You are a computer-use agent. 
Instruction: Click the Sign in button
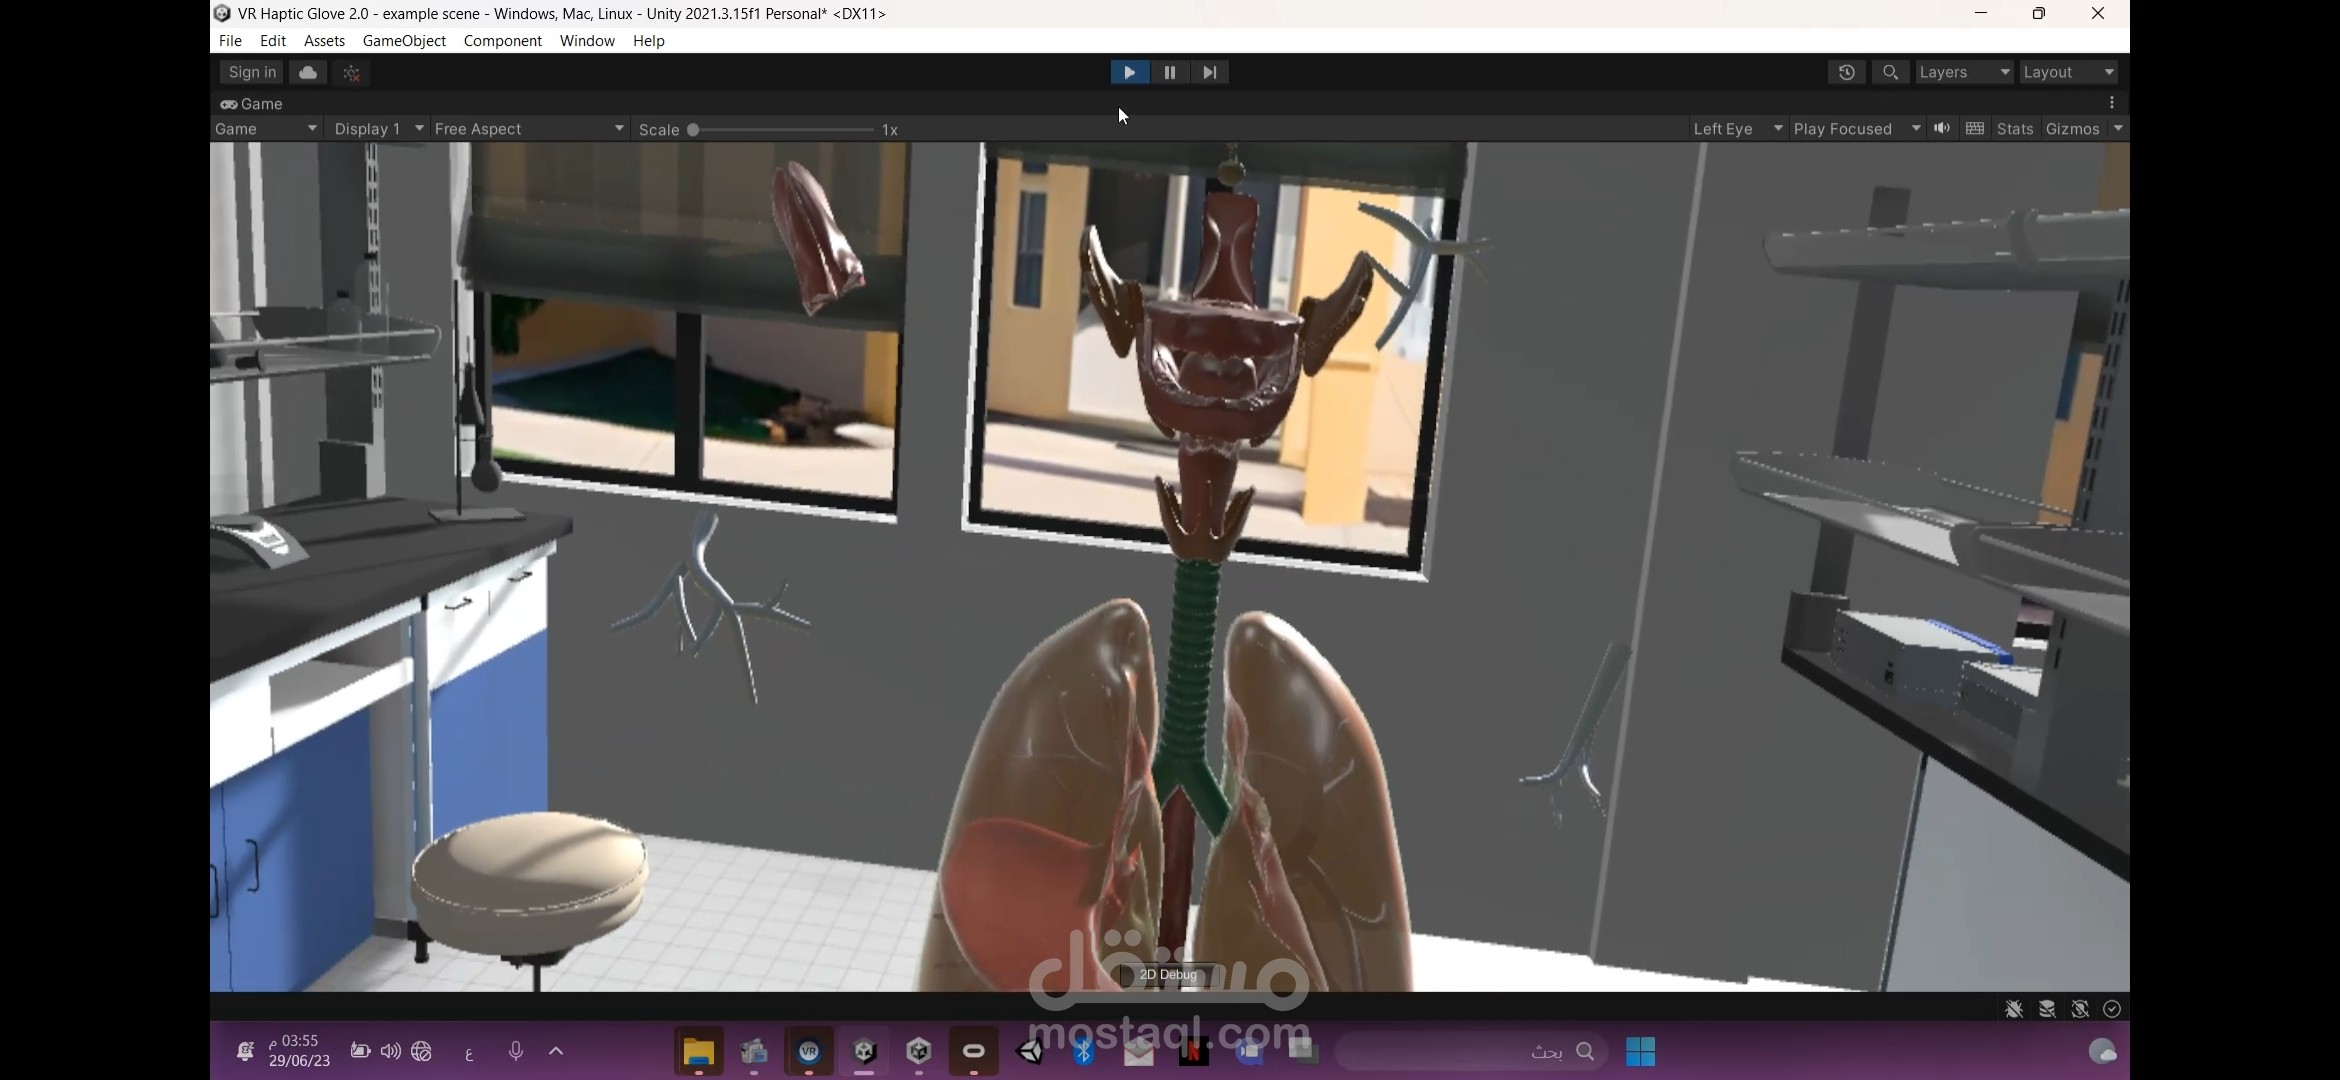pyautogui.click(x=252, y=72)
